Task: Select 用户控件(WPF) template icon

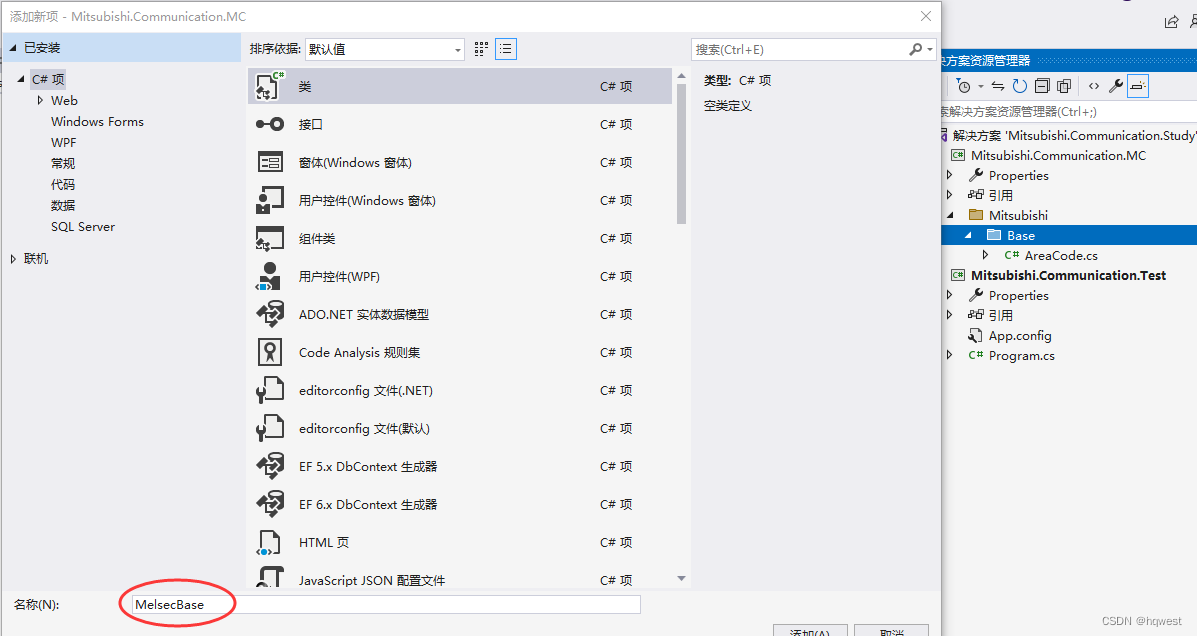Action: tap(269, 276)
